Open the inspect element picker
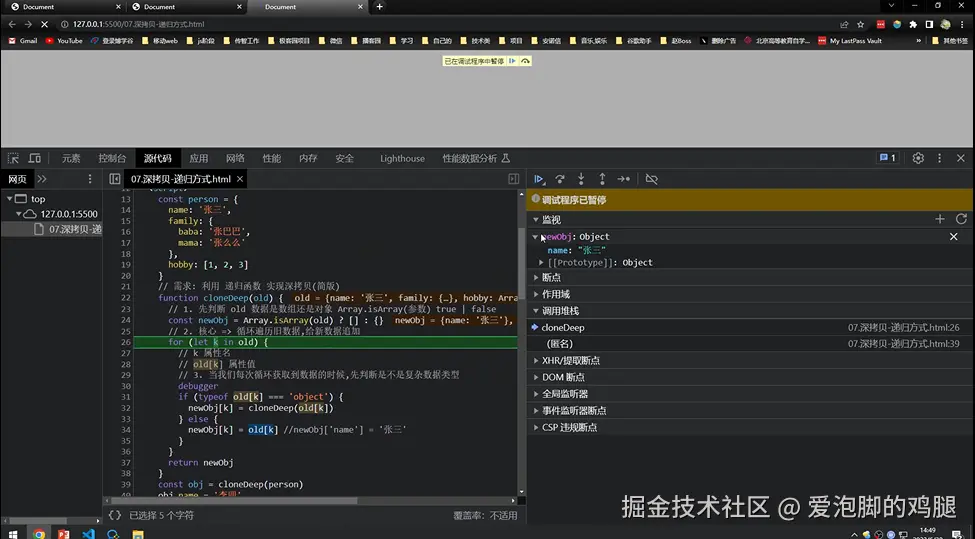This screenshot has width=975, height=539. (x=13, y=158)
